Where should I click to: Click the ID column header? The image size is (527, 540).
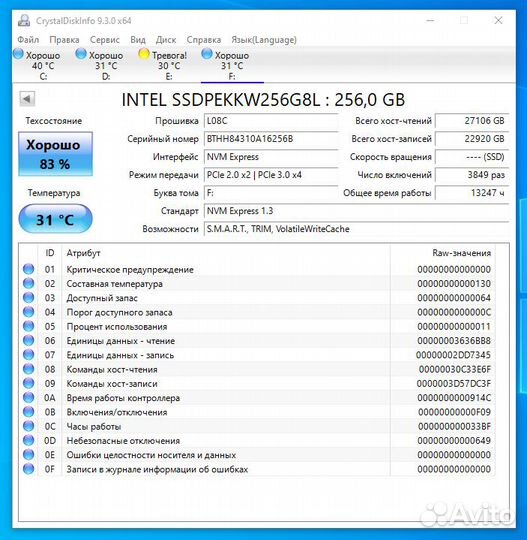pos(50,253)
